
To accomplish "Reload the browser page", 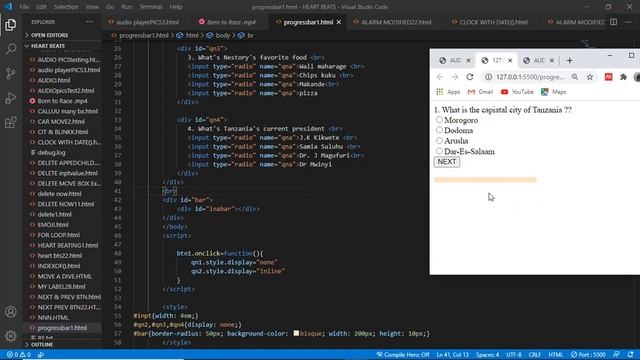I will click(x=470, y=77).
